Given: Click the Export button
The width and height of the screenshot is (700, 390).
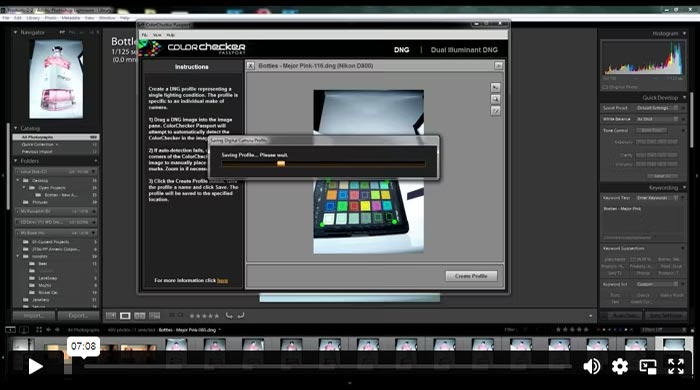Looking at the screenshot, I should pos(78,316).
